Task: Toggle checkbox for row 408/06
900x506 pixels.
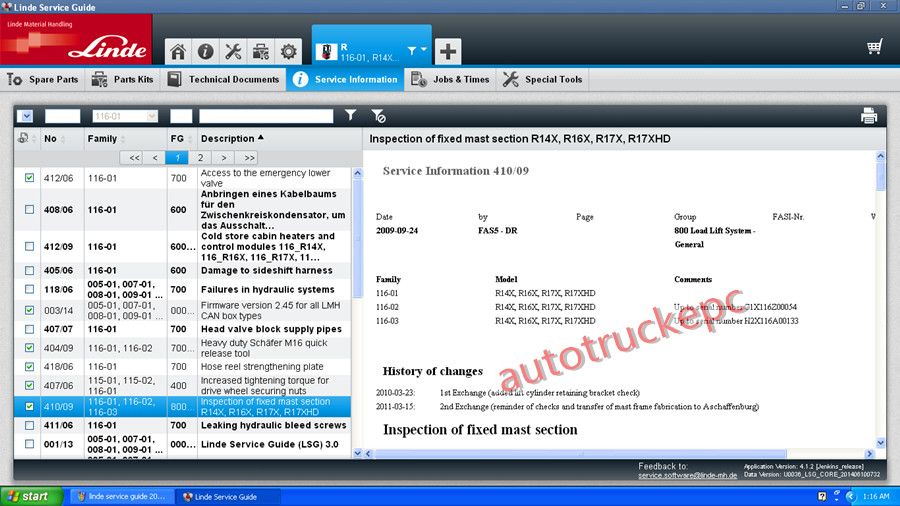Action: pyautogui.click(x=29, y=209)
